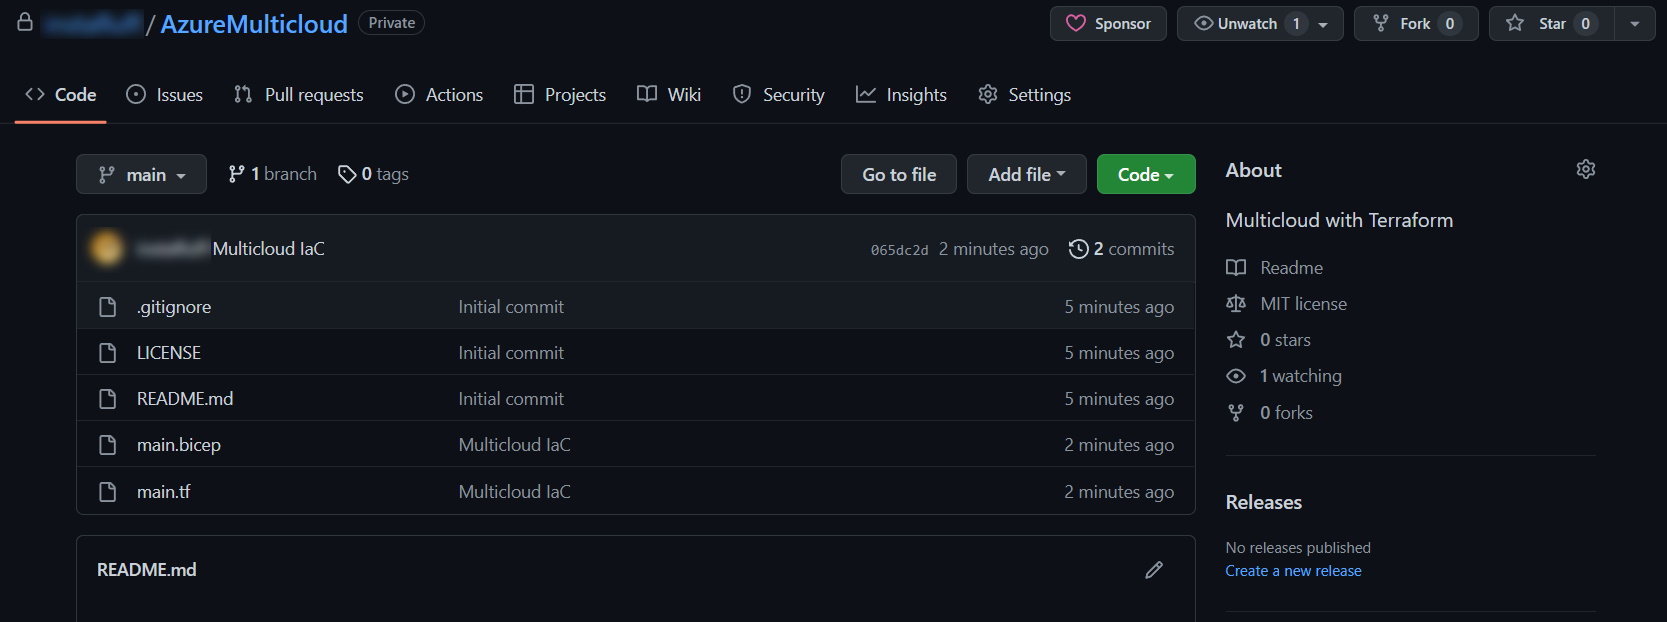Open commit hash 065dc2d
This screenshot has width=1667, height=622.
point(899,250)
